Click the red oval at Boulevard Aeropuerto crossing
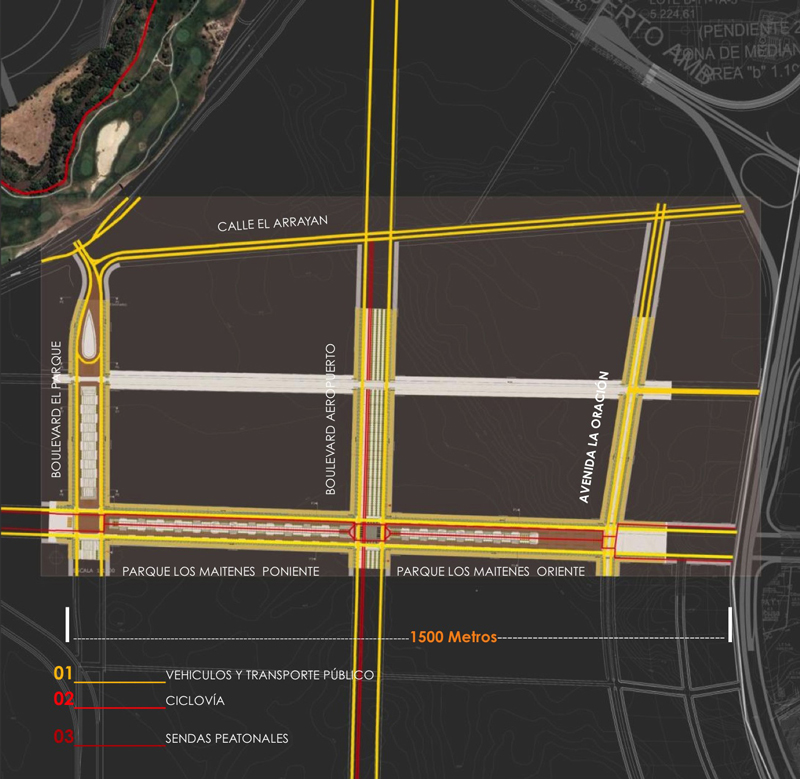Viewport: 800px width, 779px height. (x=370, y=532)
